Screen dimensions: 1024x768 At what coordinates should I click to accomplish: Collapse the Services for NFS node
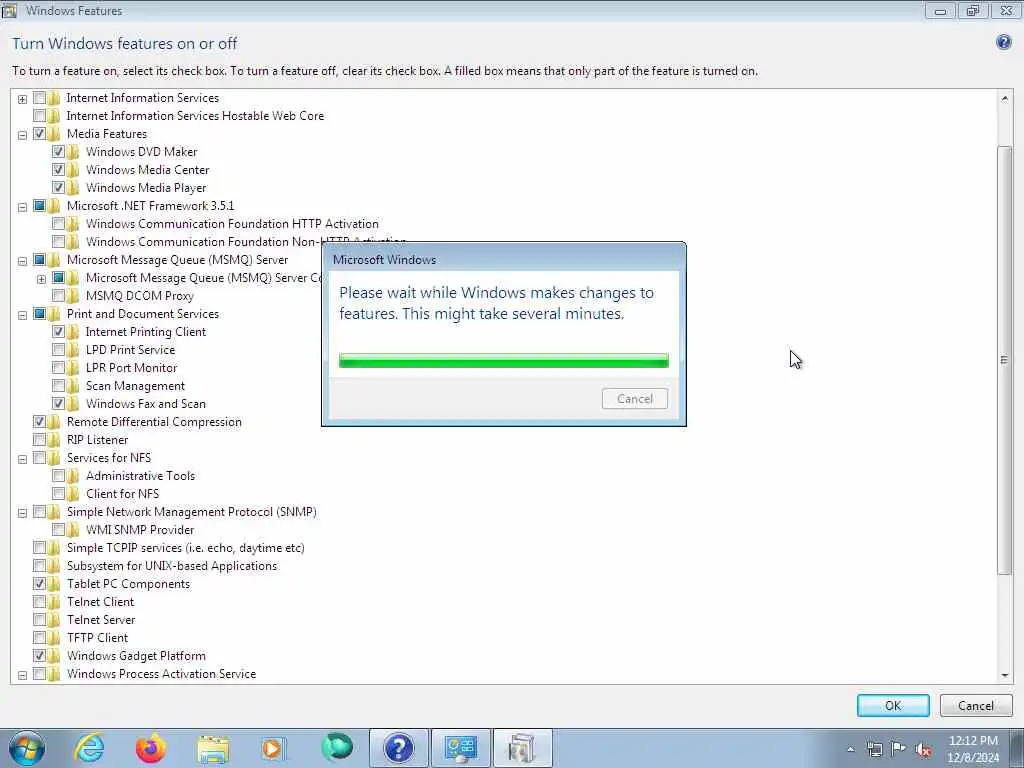click(x=22, y=459)
